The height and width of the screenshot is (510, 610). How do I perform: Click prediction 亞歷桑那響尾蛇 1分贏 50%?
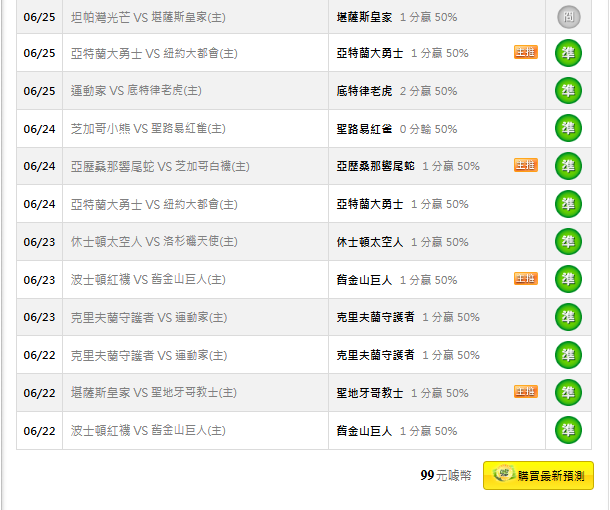point(408,166)
